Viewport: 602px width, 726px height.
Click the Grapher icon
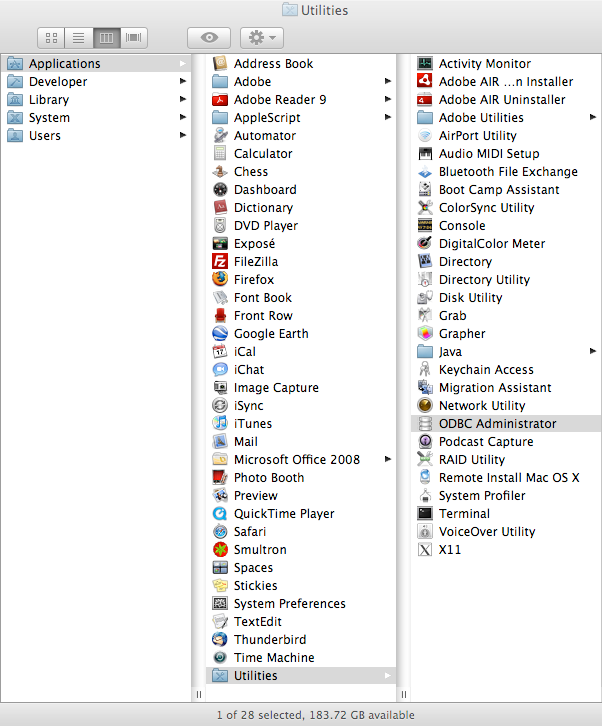(x=425, y=333)
